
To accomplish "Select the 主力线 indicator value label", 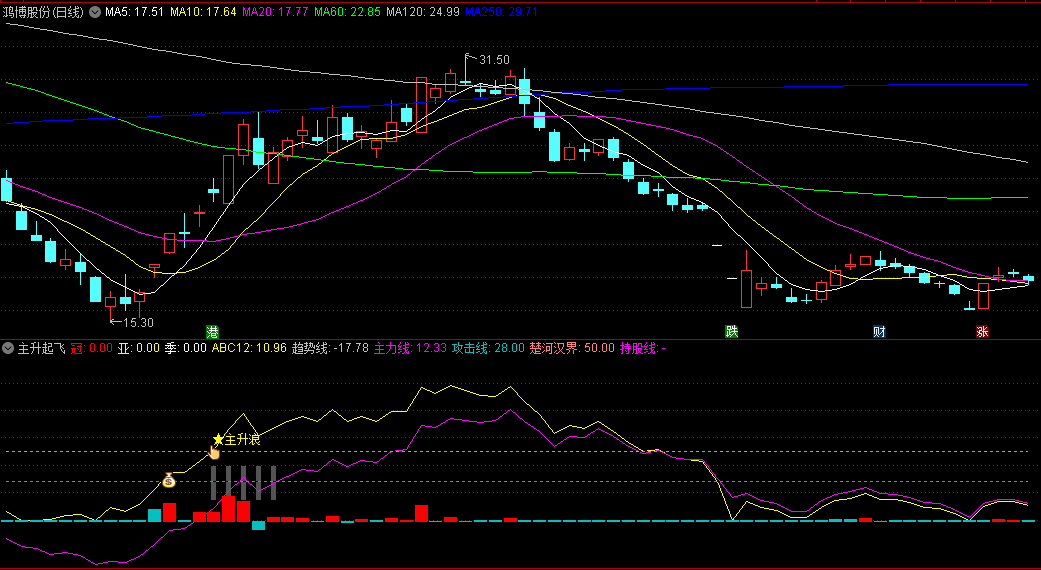I will [x=409, y=348].
